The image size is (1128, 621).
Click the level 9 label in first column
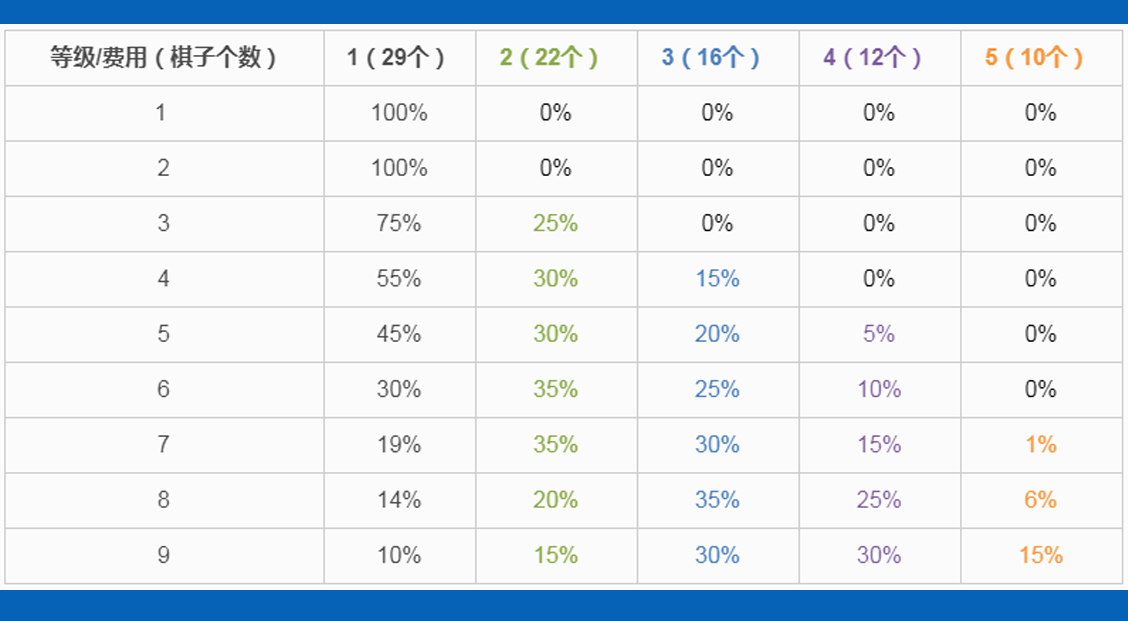pyautogui.click(x=163, y=555)
